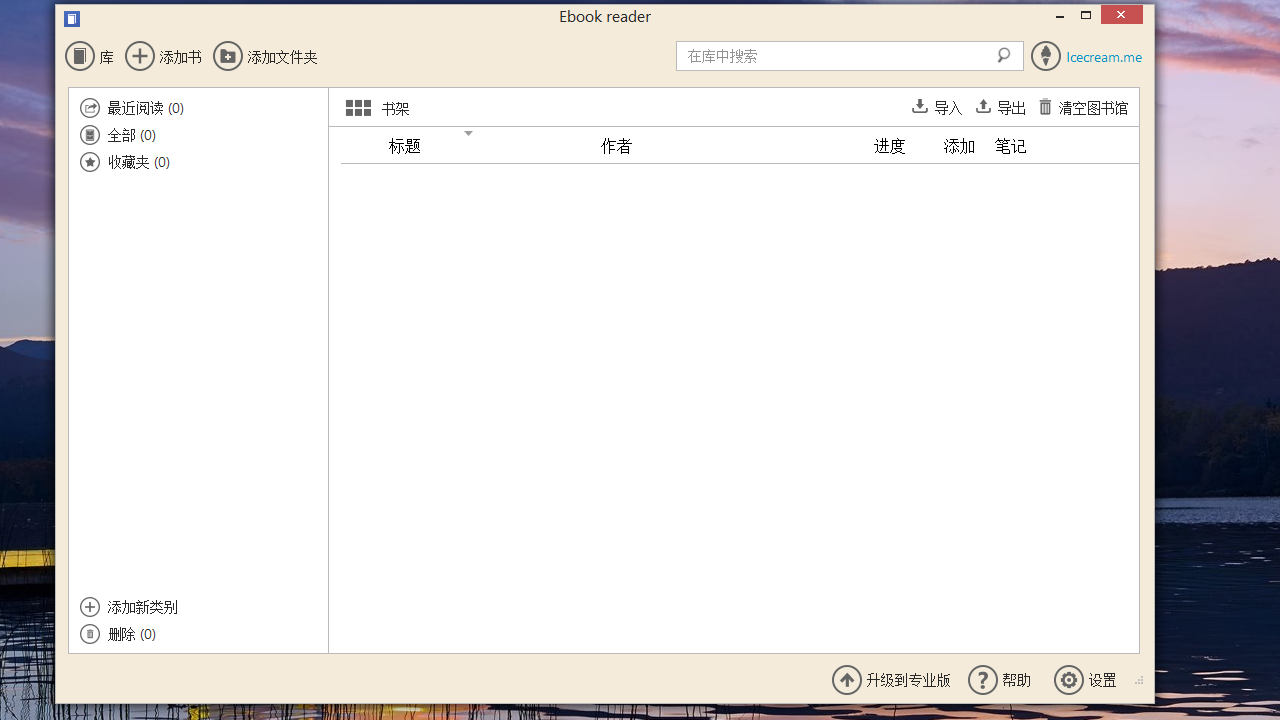Toggle the 标题 column sort arrow
Image resolution: width=1280 pixels, height=720 pixels.
pyautogui.click(x=468, y=132)
